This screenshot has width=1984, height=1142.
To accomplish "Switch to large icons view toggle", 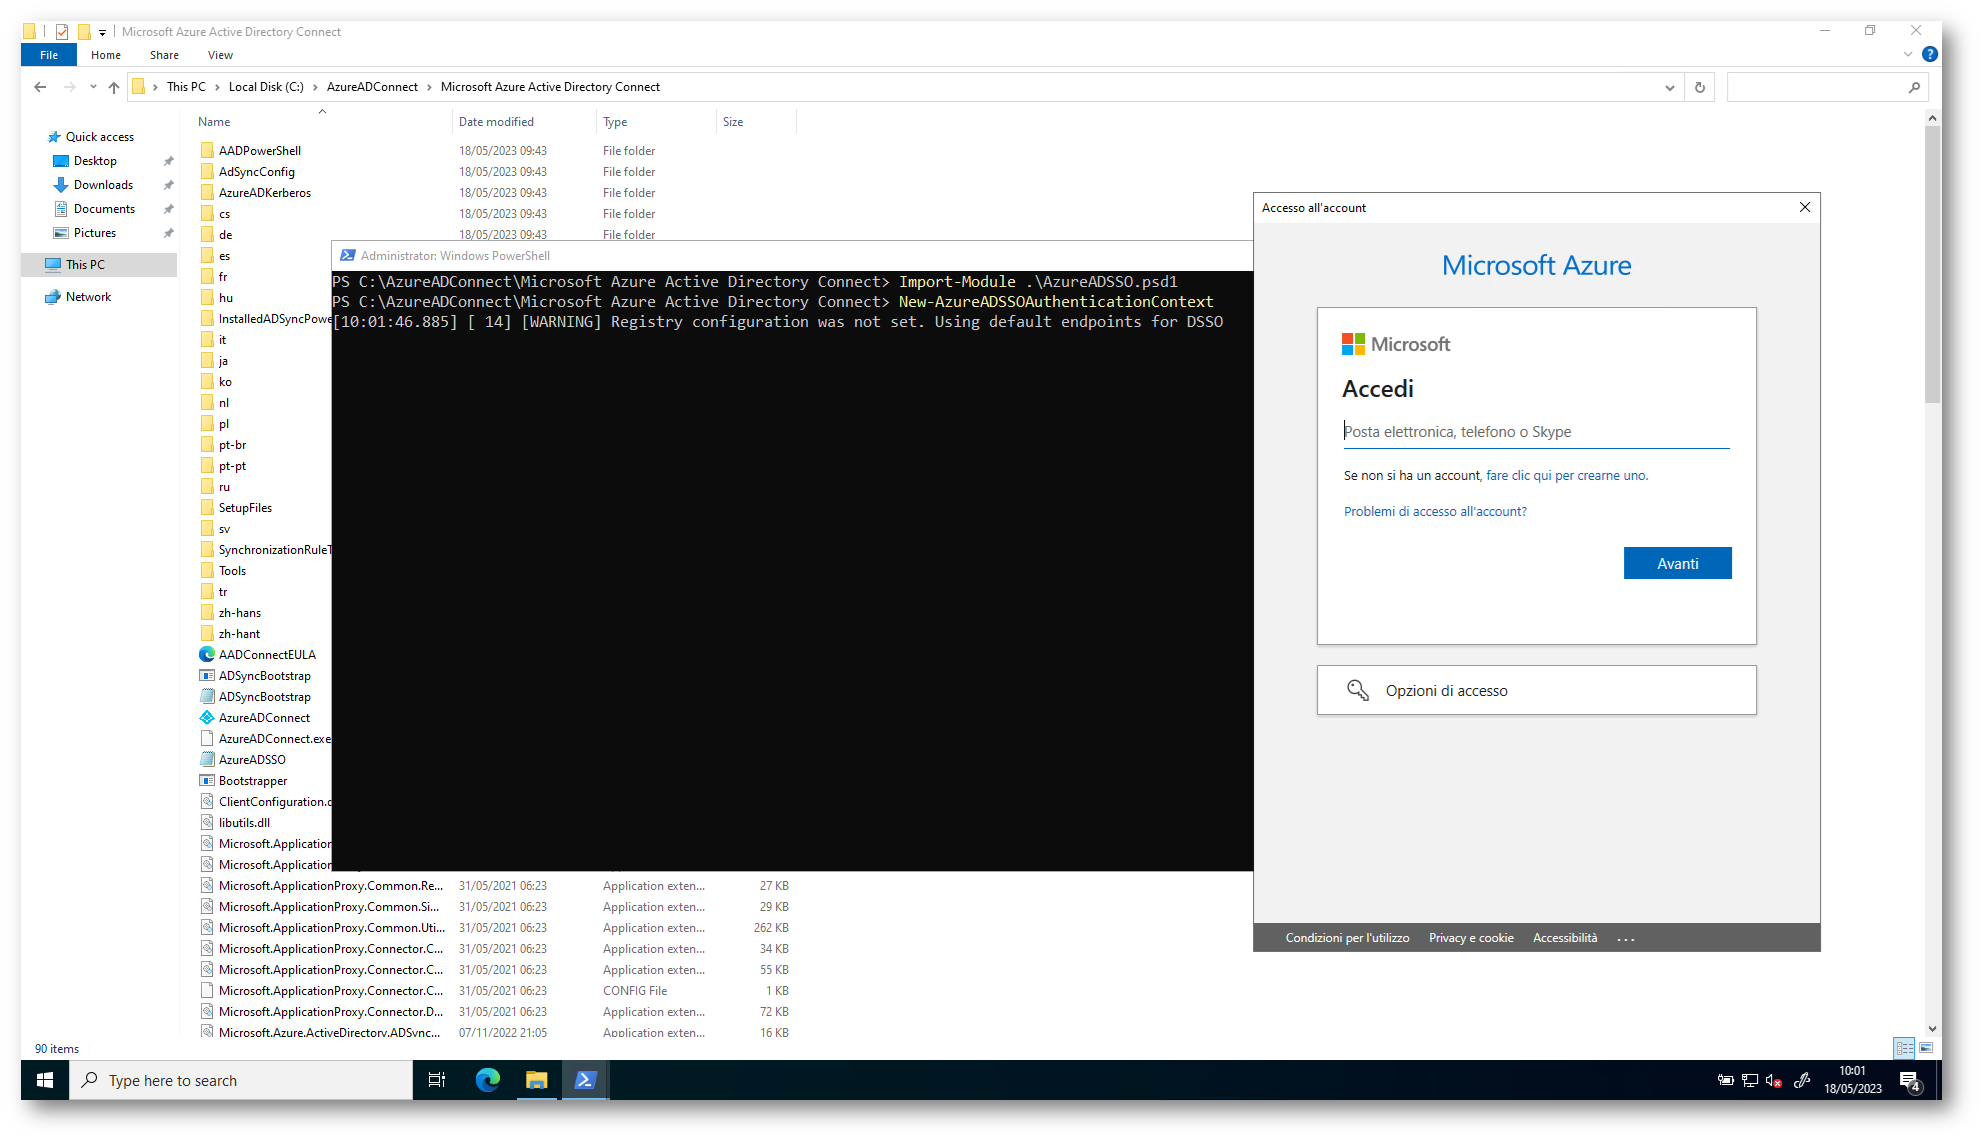I will pos(1926,1048).
